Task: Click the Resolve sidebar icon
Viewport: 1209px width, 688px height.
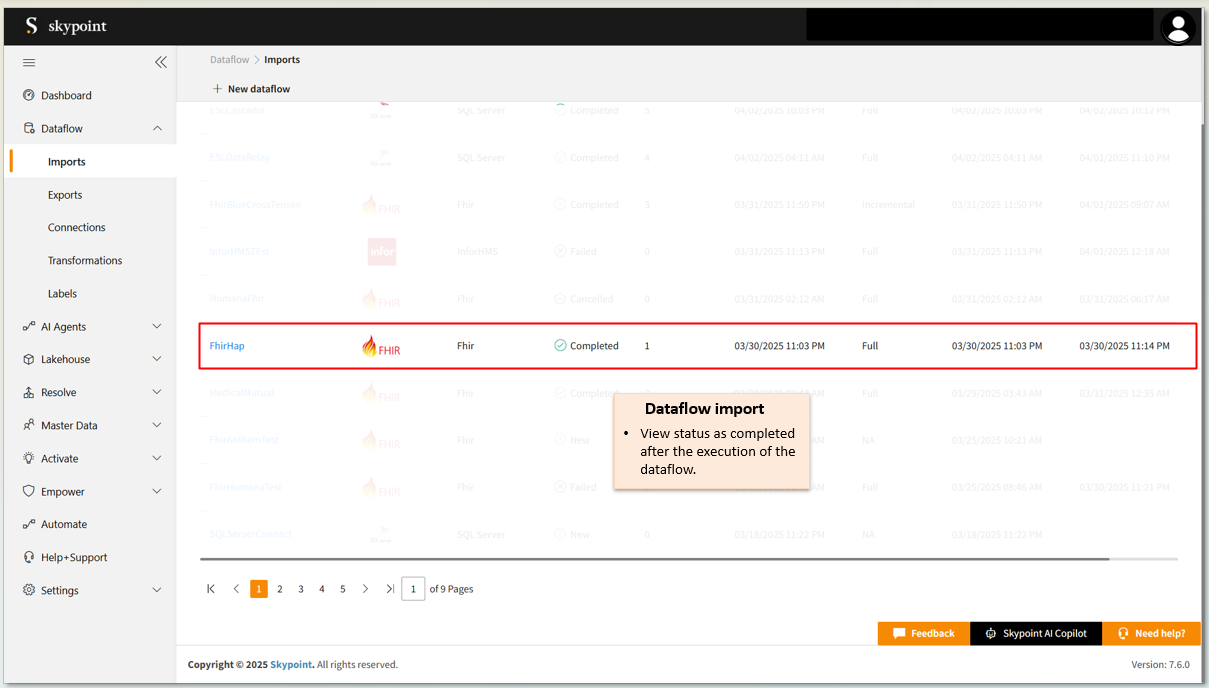Action: click(x=29, y=393)
